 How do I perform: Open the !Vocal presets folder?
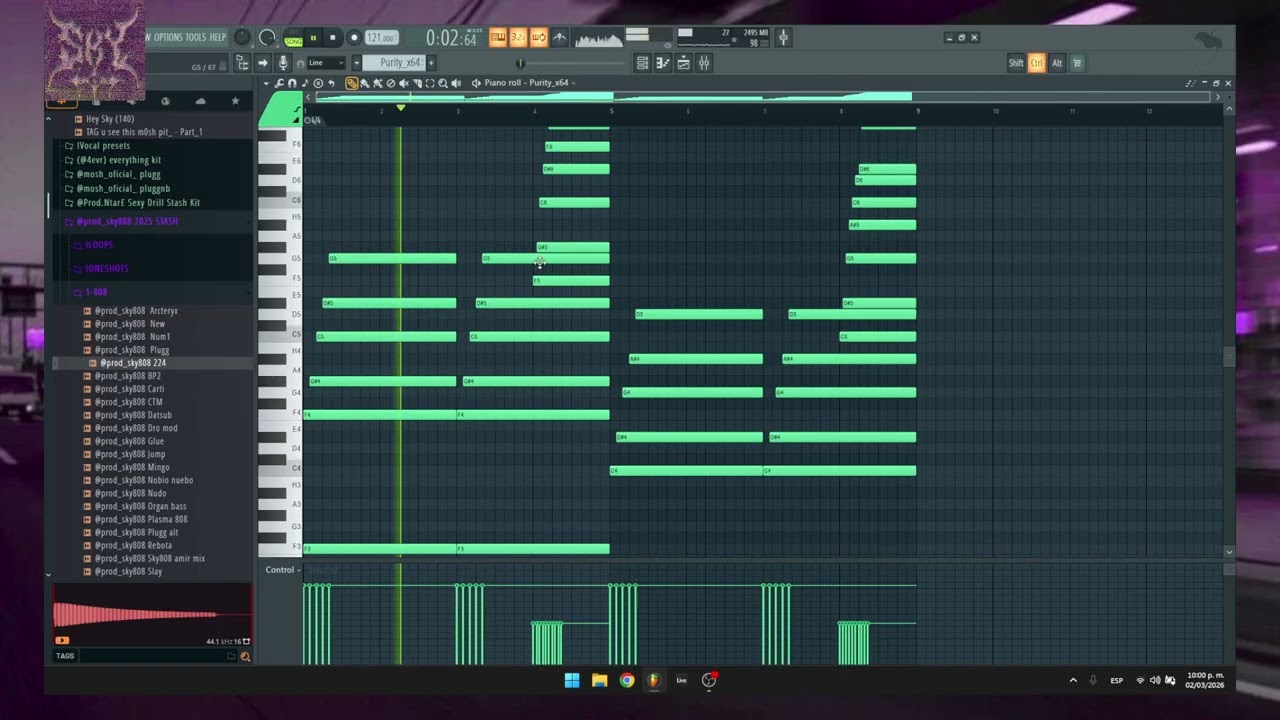pyautogui.click(x=103, y=146)
